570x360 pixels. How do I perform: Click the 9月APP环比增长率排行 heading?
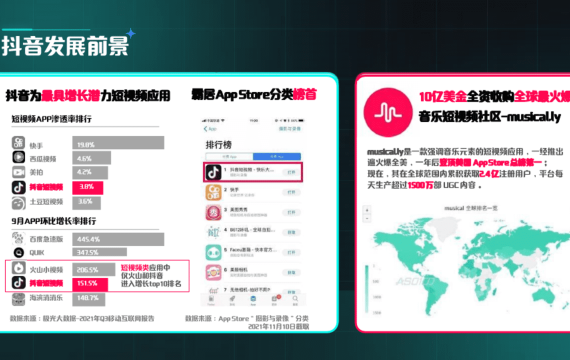pyautogui.click(x=54, y=221)
